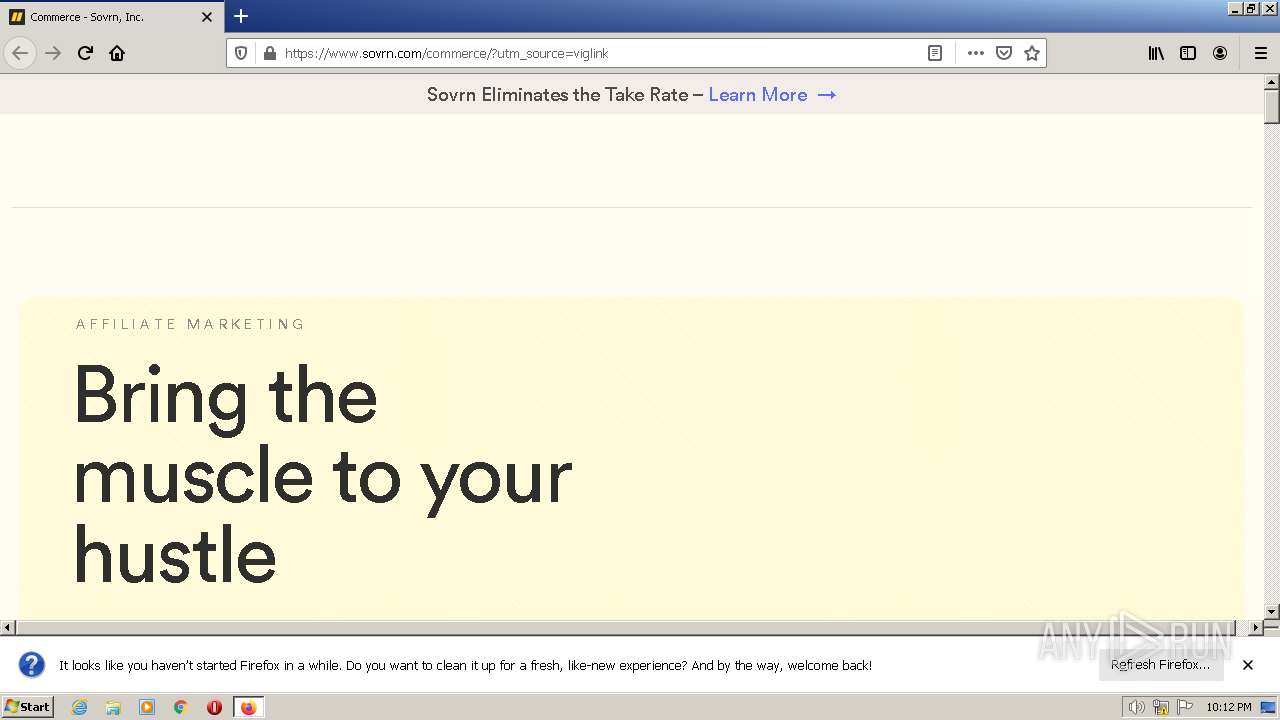Open Action Center flag tray icon
The height and width of the screenshot is (720, 1280).
click(1185, 707)
